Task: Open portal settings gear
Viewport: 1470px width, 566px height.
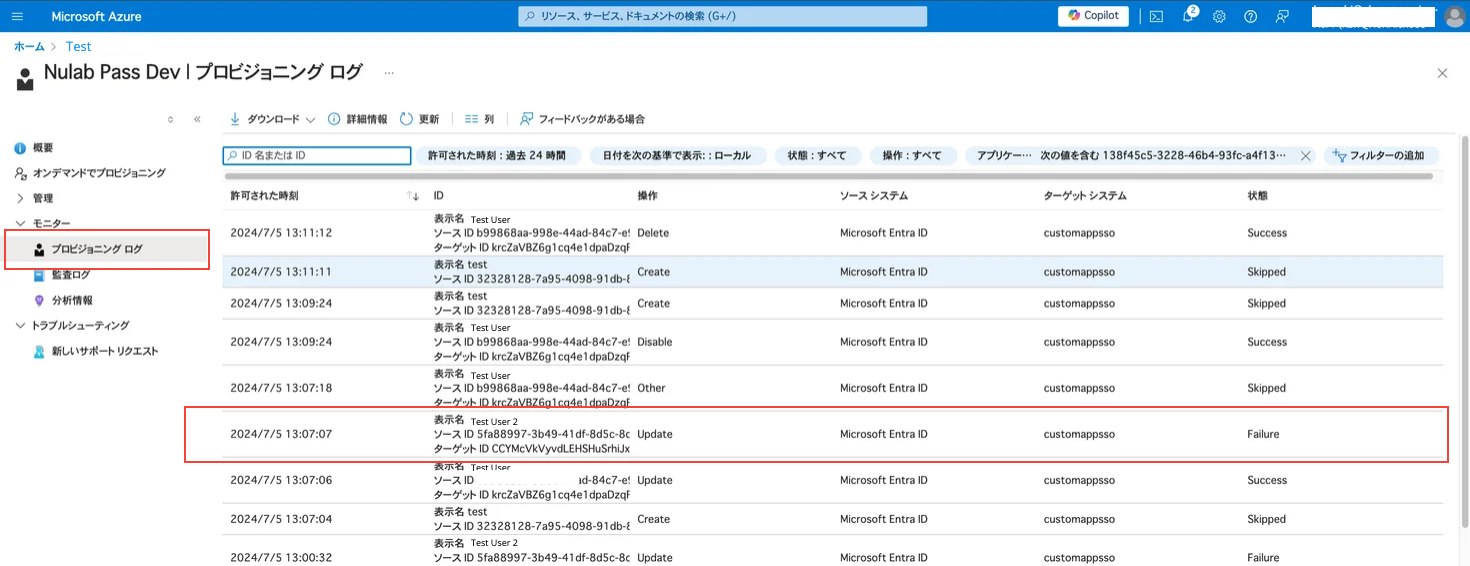Action: (1219, 16)
